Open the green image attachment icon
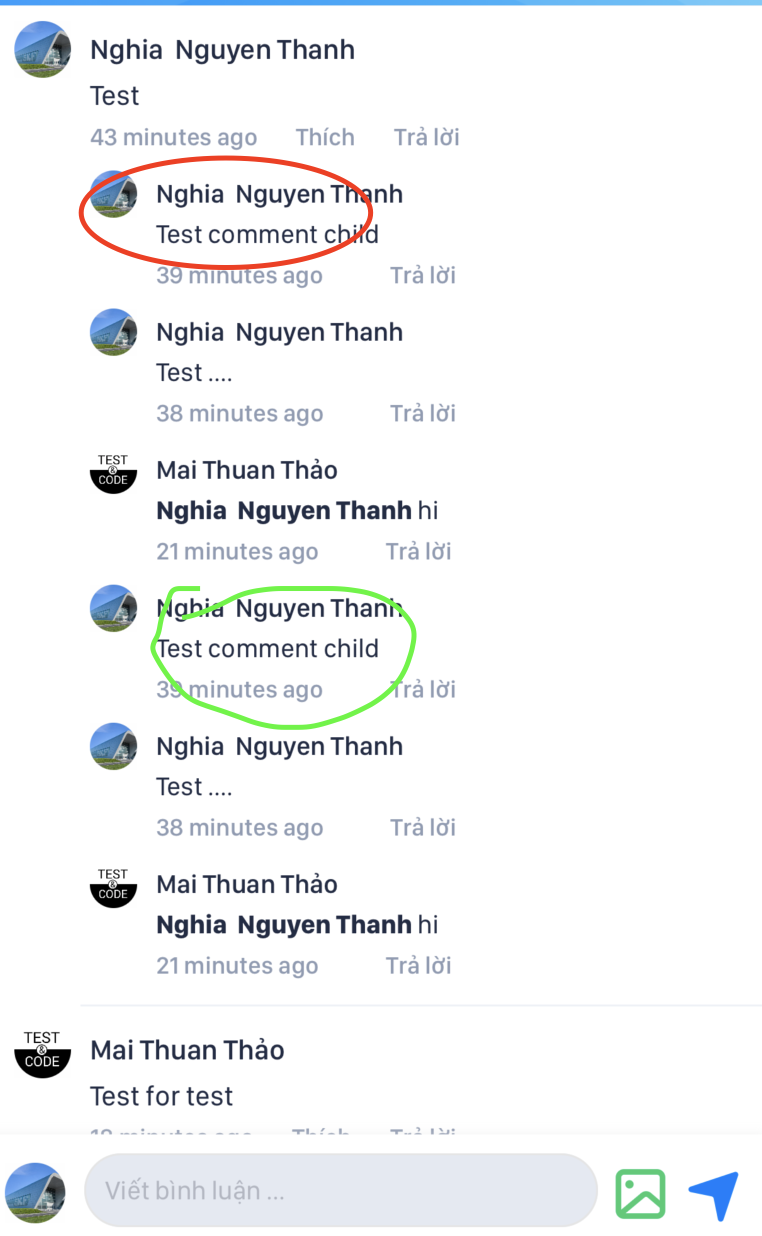The image size is (762, 1236). pos(640,1193)
